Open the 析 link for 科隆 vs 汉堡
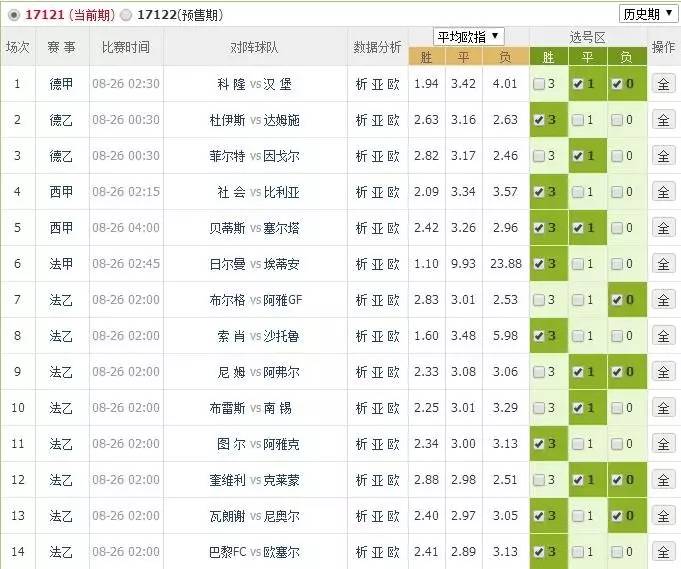The width and height of the screenshot is (681, 569). pyautogui.click(x=362, y=84)
